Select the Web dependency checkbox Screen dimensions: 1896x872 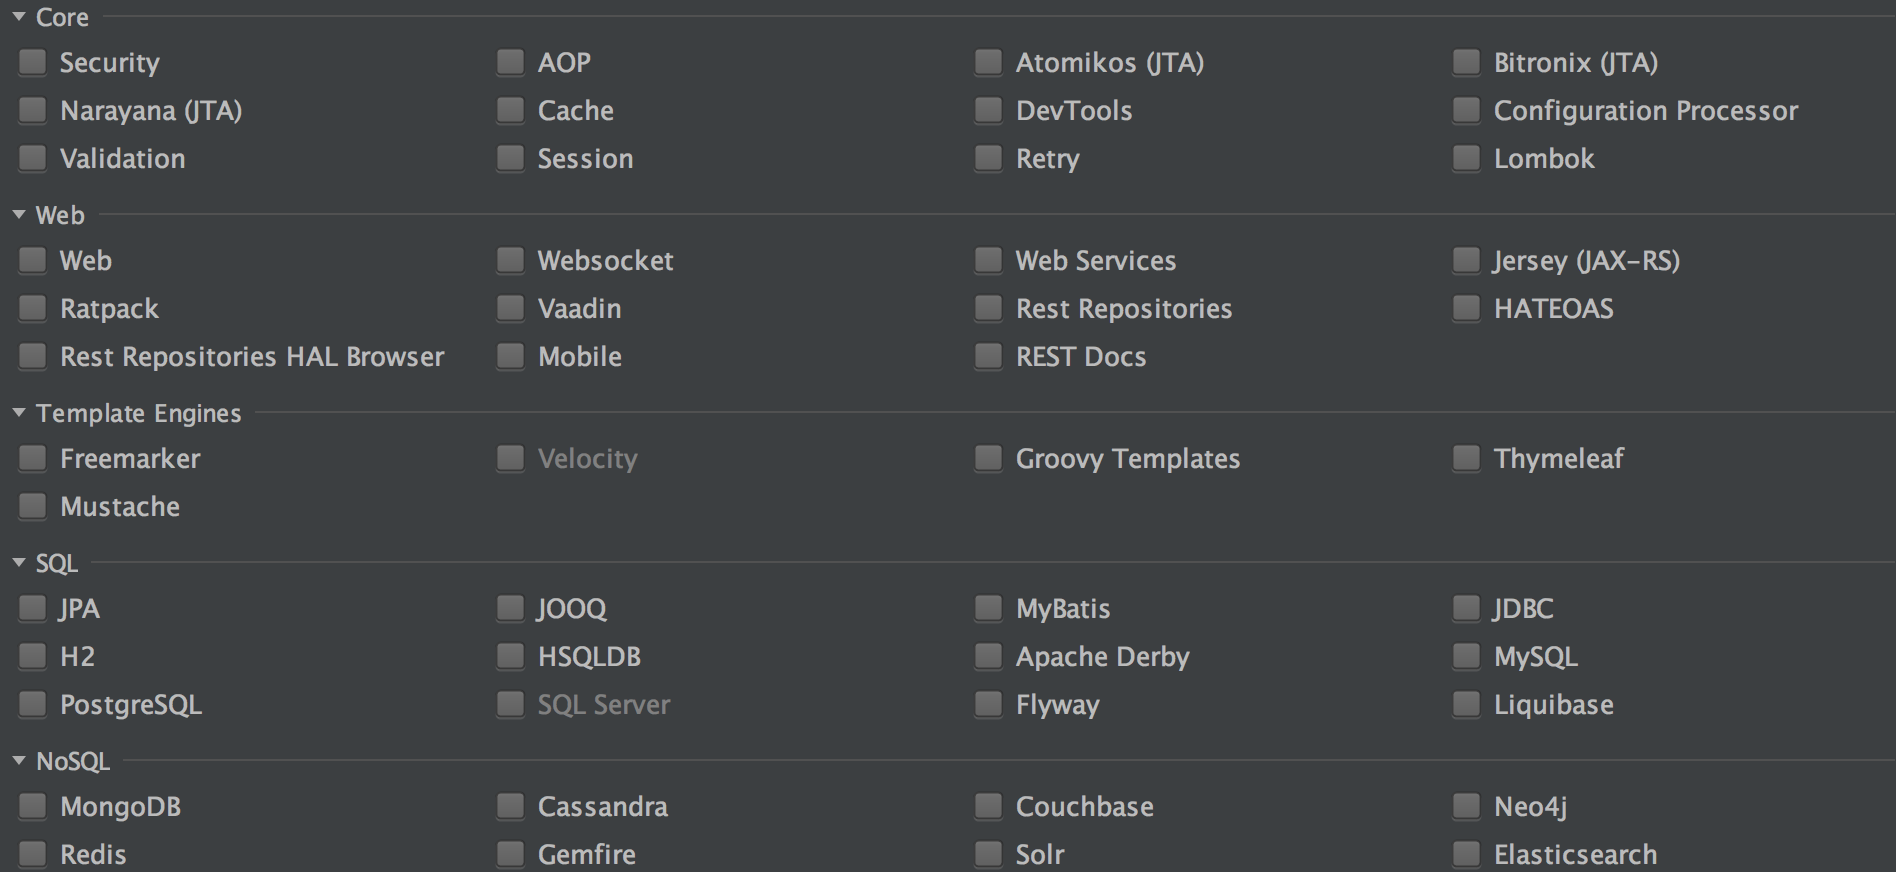(33, 261)
